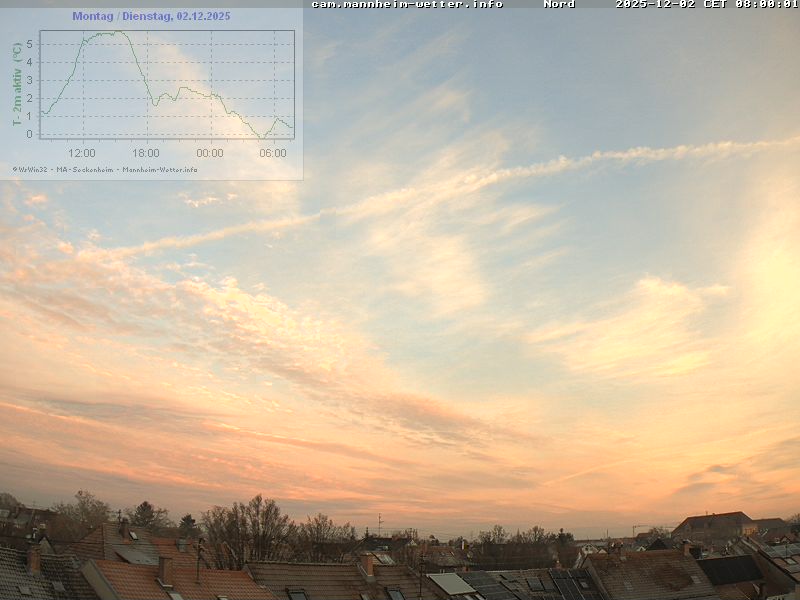Click the copyright symbol before WsWin32
This screenshot has width=800, height=600.
15,170
